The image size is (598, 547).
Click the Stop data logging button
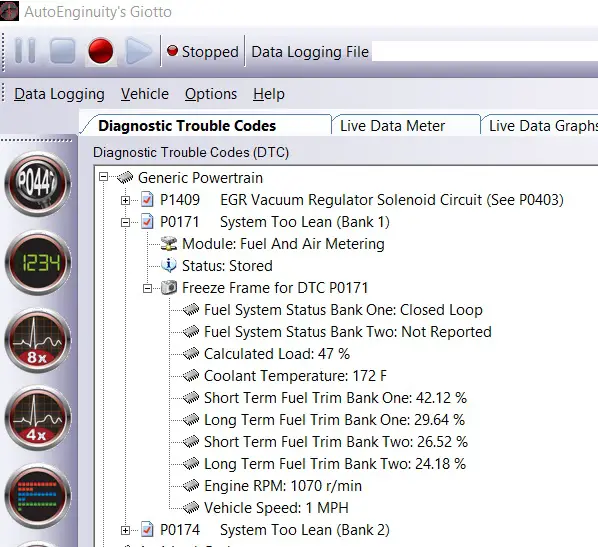click(x=63, y=51)
